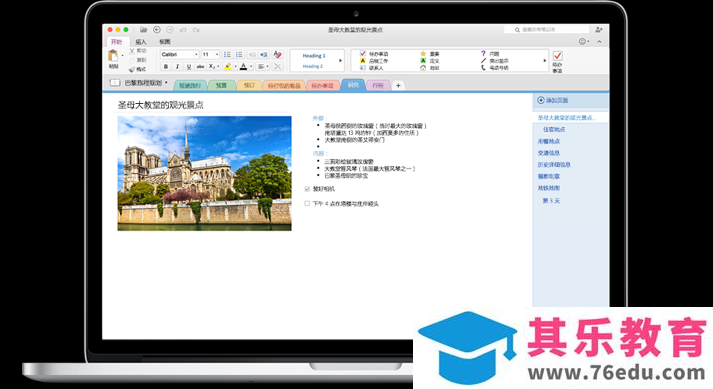Apply the Heading 1 style
The height and width of the screenshot is (389, 713).
coord(314,56)
